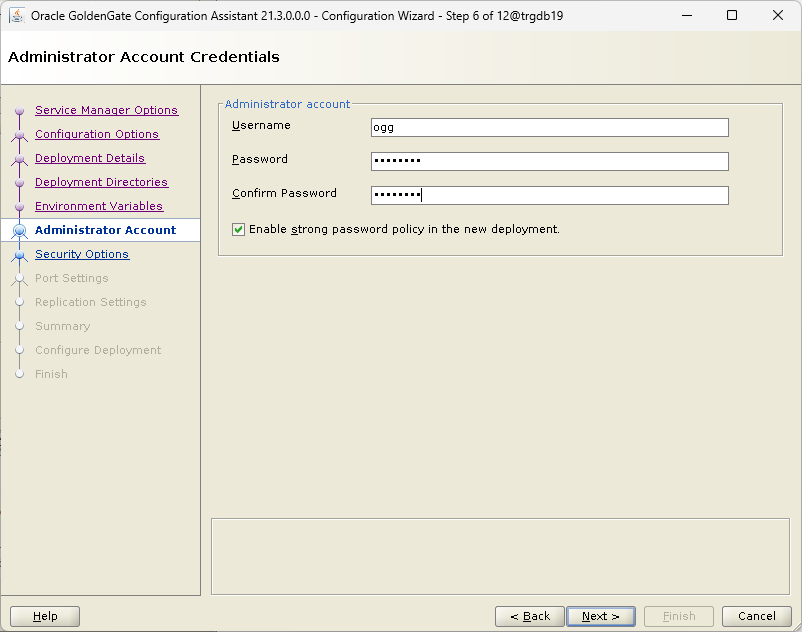Go back with the Back button
802x632 pixels.
pos(529,616)
